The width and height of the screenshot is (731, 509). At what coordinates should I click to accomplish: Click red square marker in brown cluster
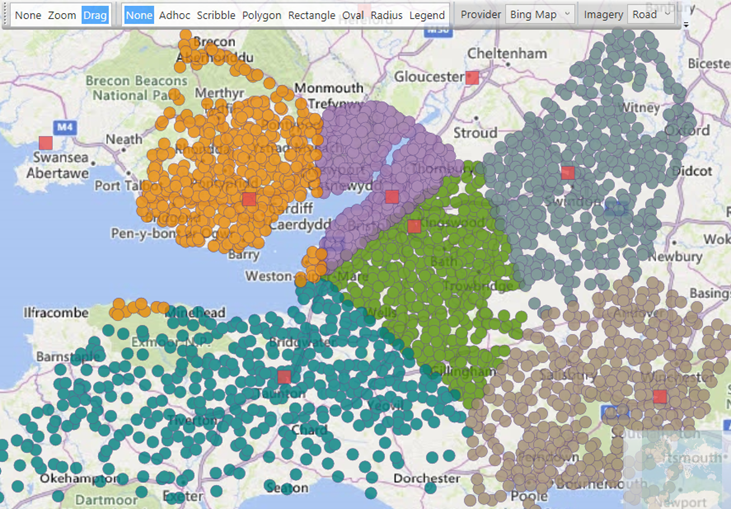click(659, 397)
